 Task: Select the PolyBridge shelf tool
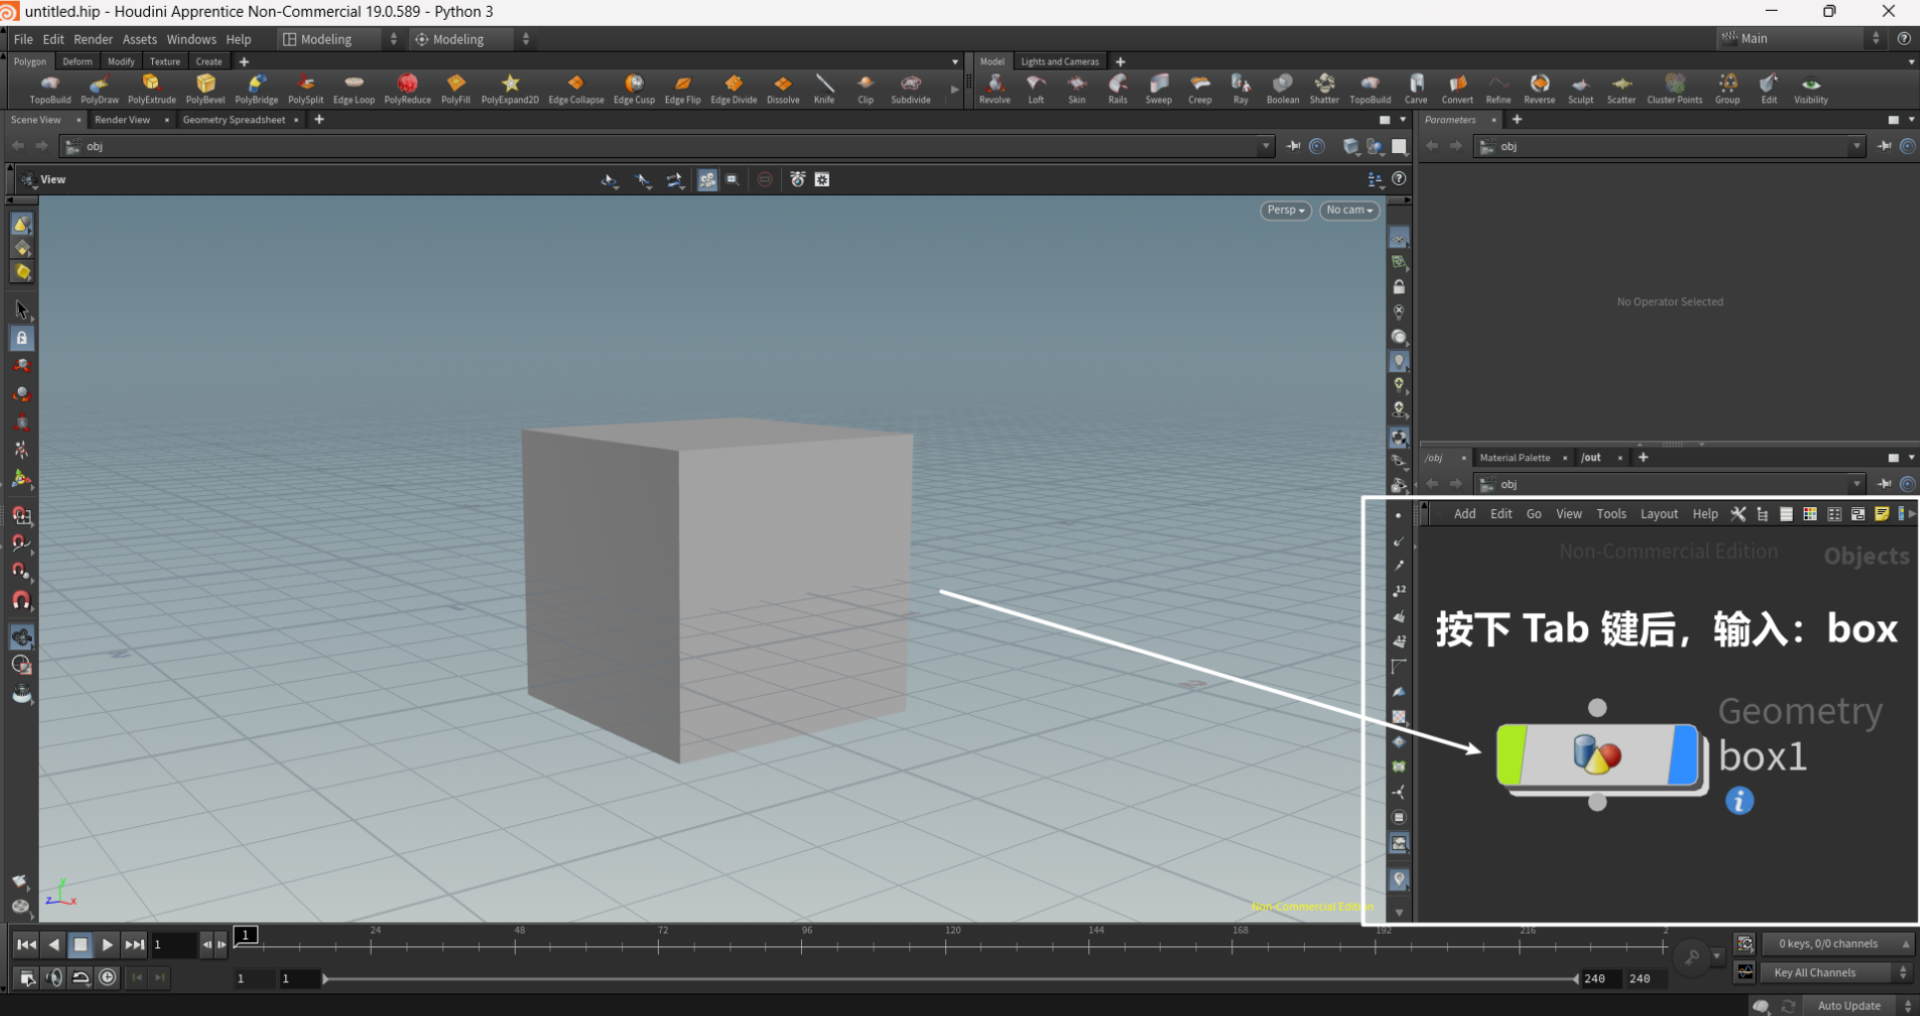(256, 88)
